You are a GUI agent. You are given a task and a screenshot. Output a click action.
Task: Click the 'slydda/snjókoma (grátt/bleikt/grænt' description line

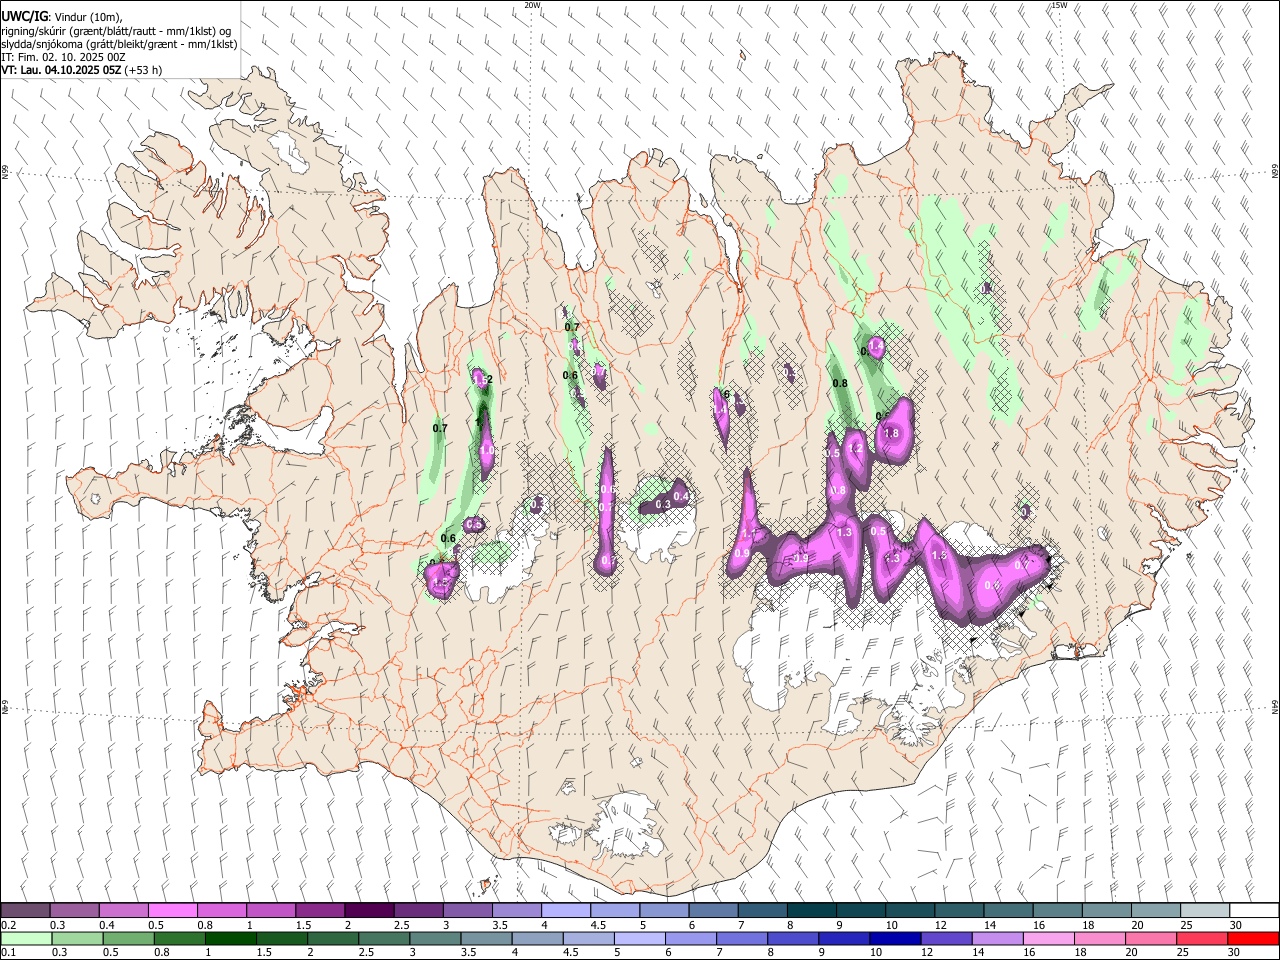point(119,44)
